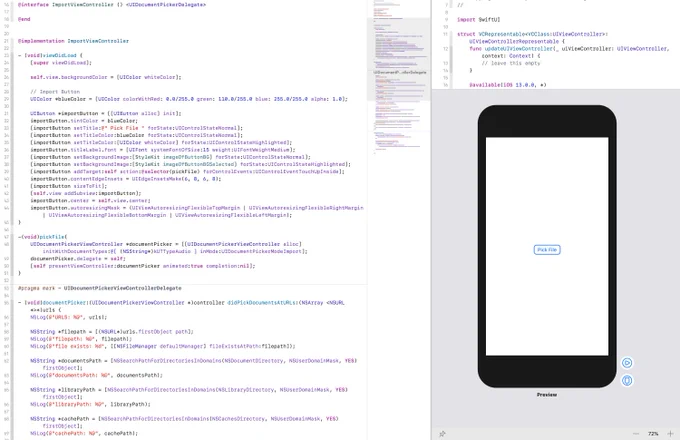Click the -(void)pickFile method declaration
Screen dimensions: 680x440
[42, 237]
